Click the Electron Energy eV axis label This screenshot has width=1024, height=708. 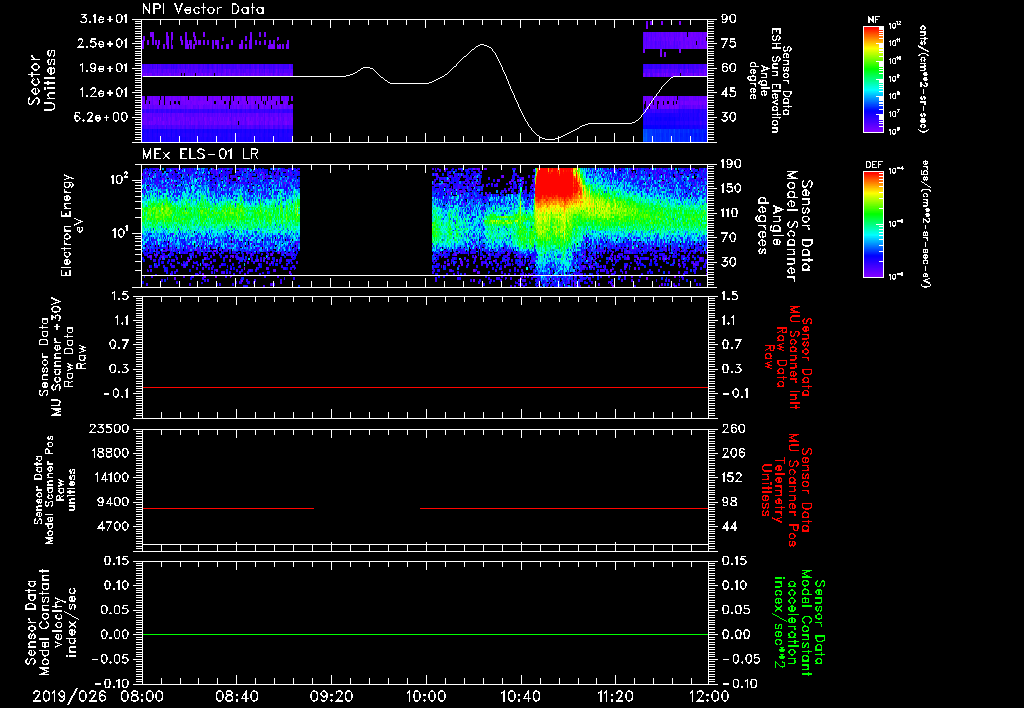(73, 225)
